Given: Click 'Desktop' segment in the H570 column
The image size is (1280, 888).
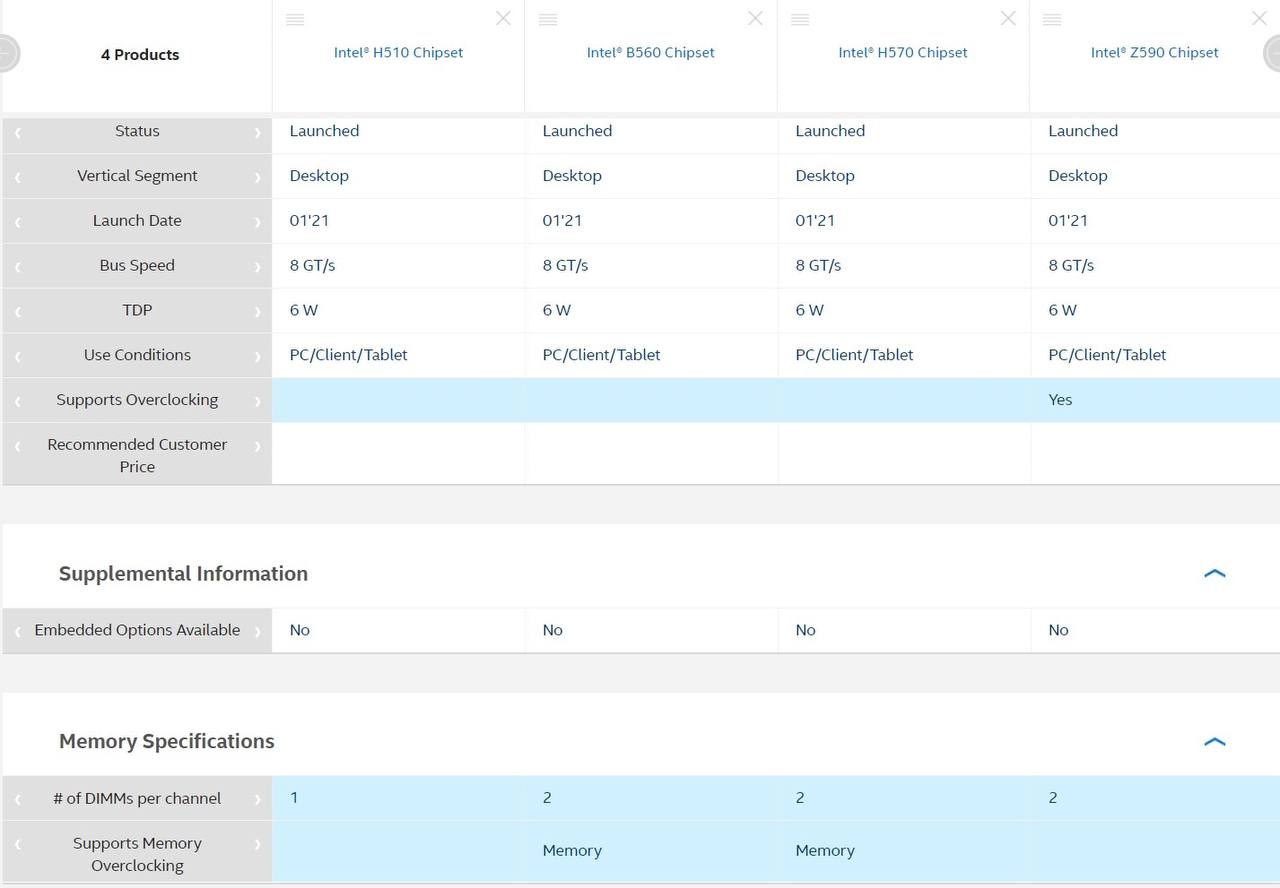Looking at the screenshot, I should [825, 176].
